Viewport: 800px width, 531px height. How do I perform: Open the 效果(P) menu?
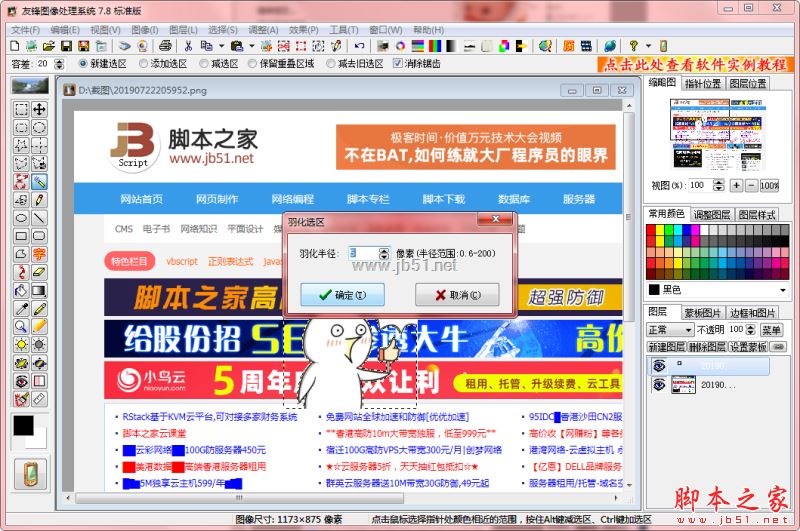click(304, 30)
